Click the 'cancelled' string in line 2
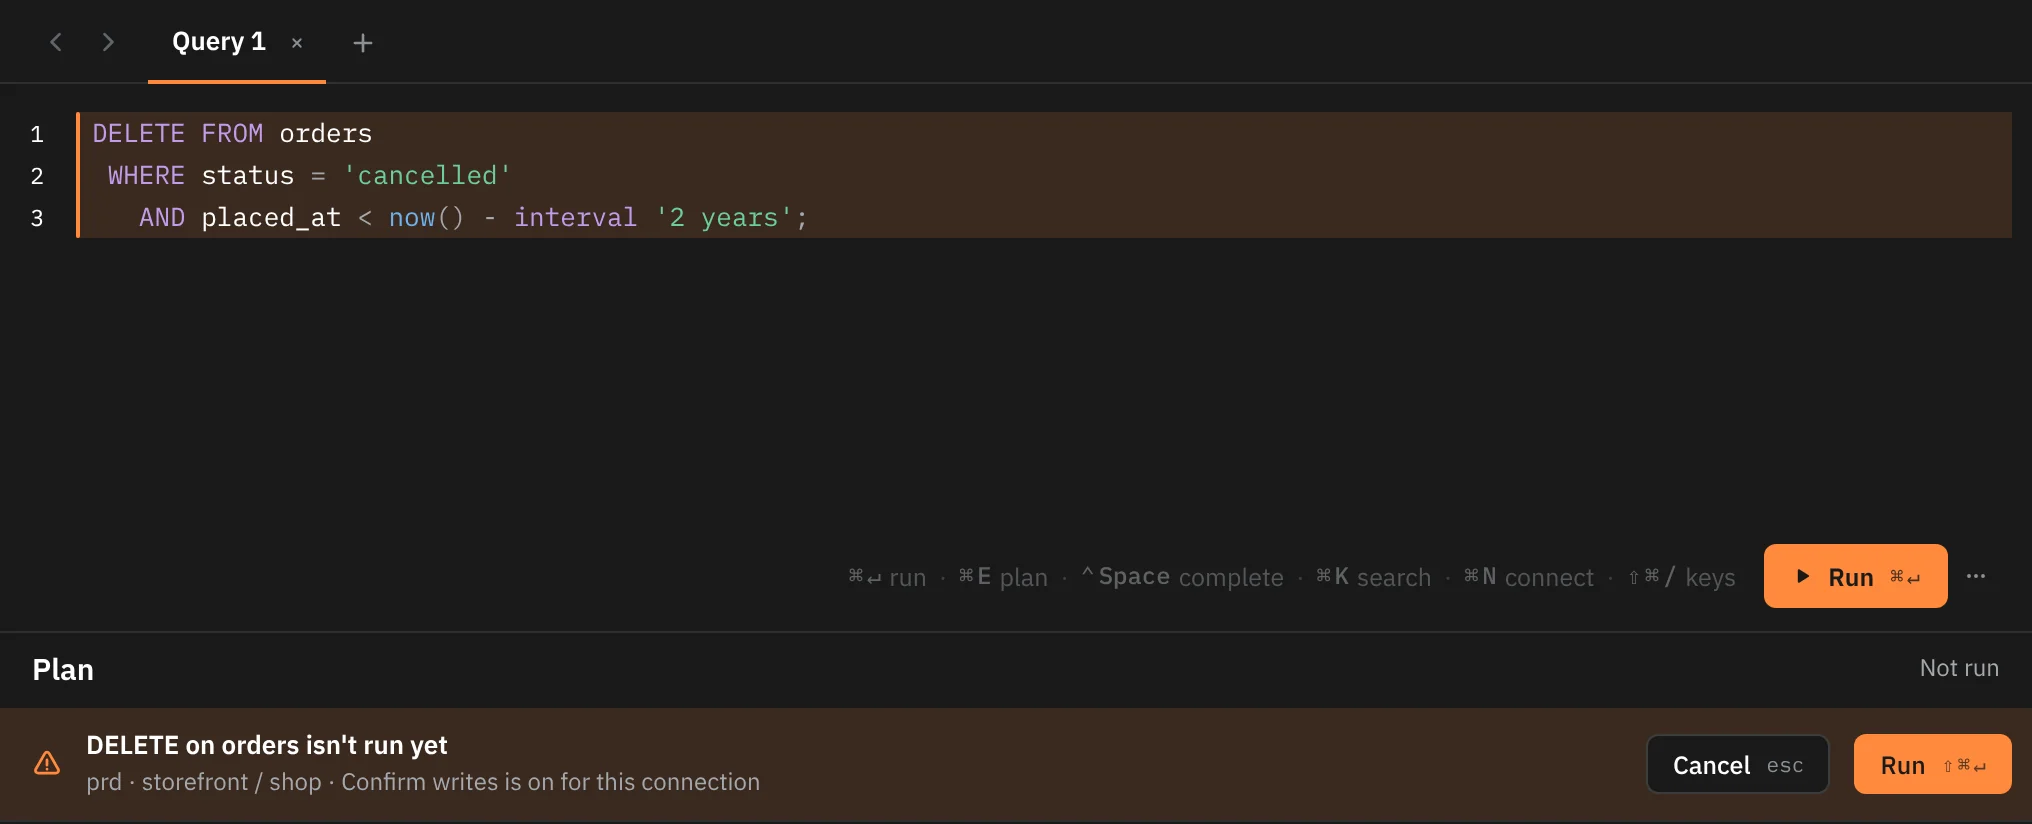This screenshot has height=824, width=2032. click(x=427, y=175)
